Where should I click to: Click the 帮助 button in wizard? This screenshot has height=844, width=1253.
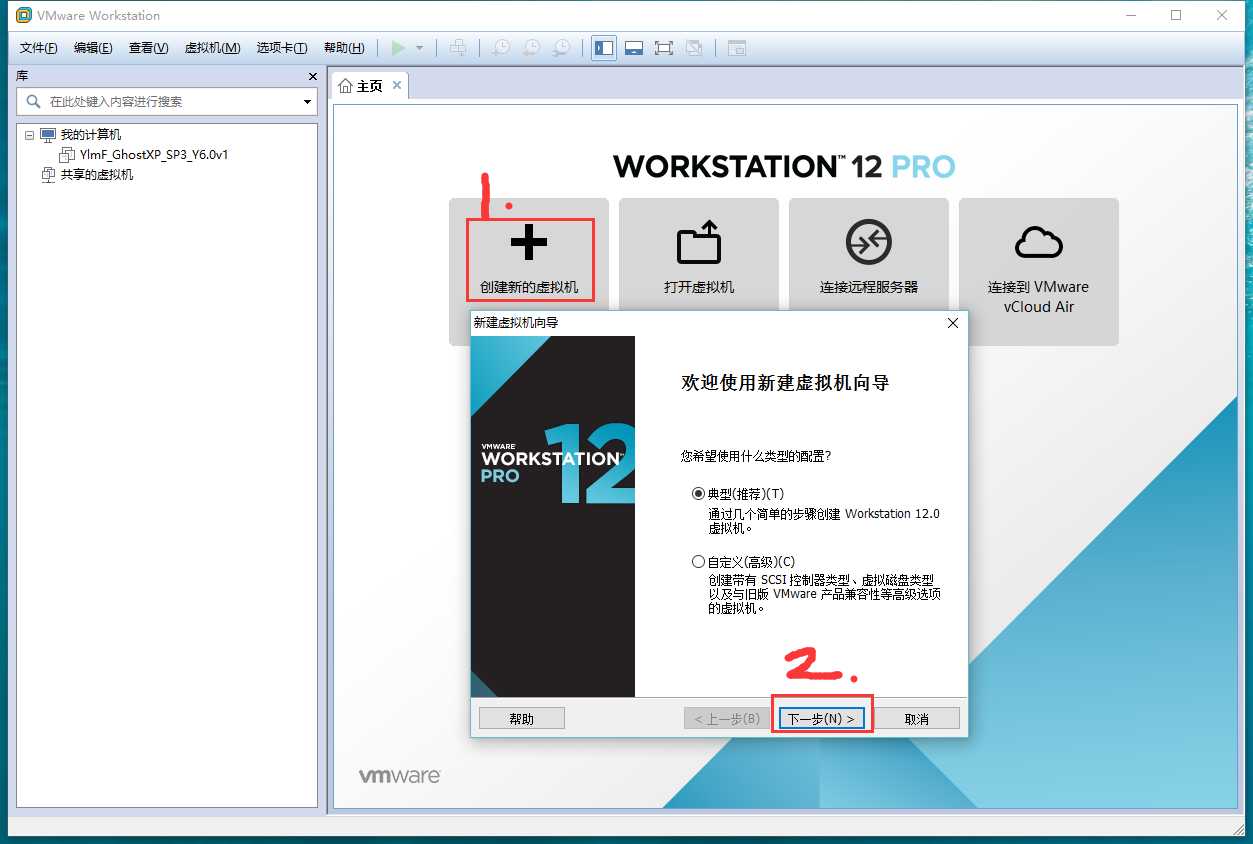click(522, 718)
